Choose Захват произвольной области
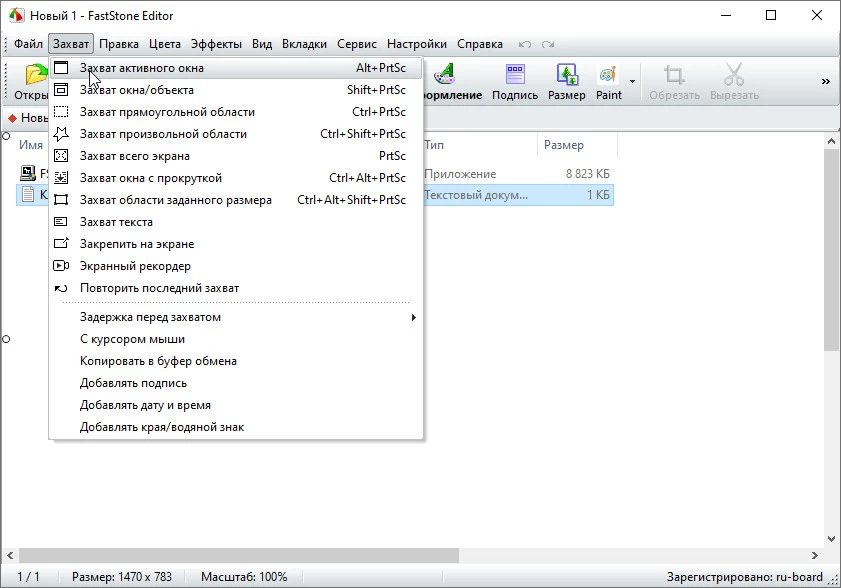The height and width of the screenshot is (588, 841). [x=236, y=134]
